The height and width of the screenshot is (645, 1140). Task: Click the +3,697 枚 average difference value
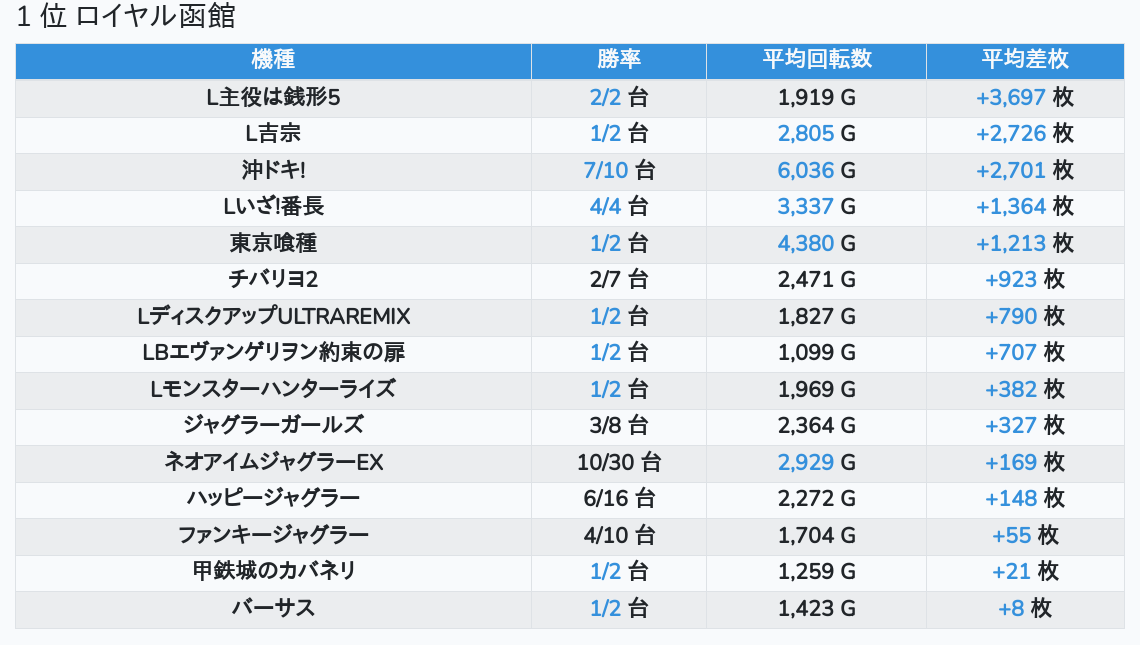[1024, 97]
